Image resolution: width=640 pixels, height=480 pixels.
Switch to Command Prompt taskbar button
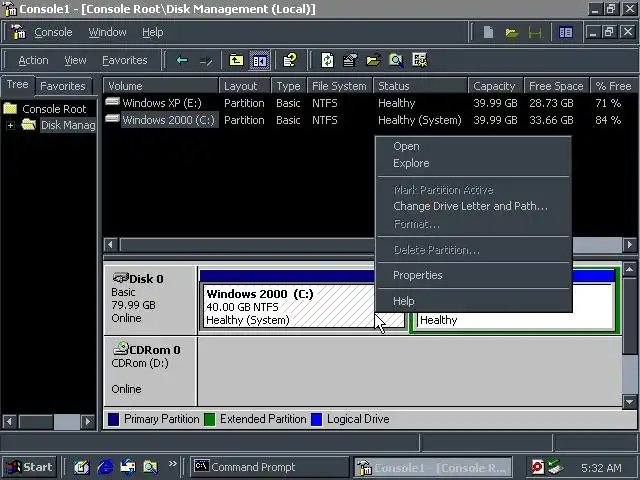click(x=269, y=467)
